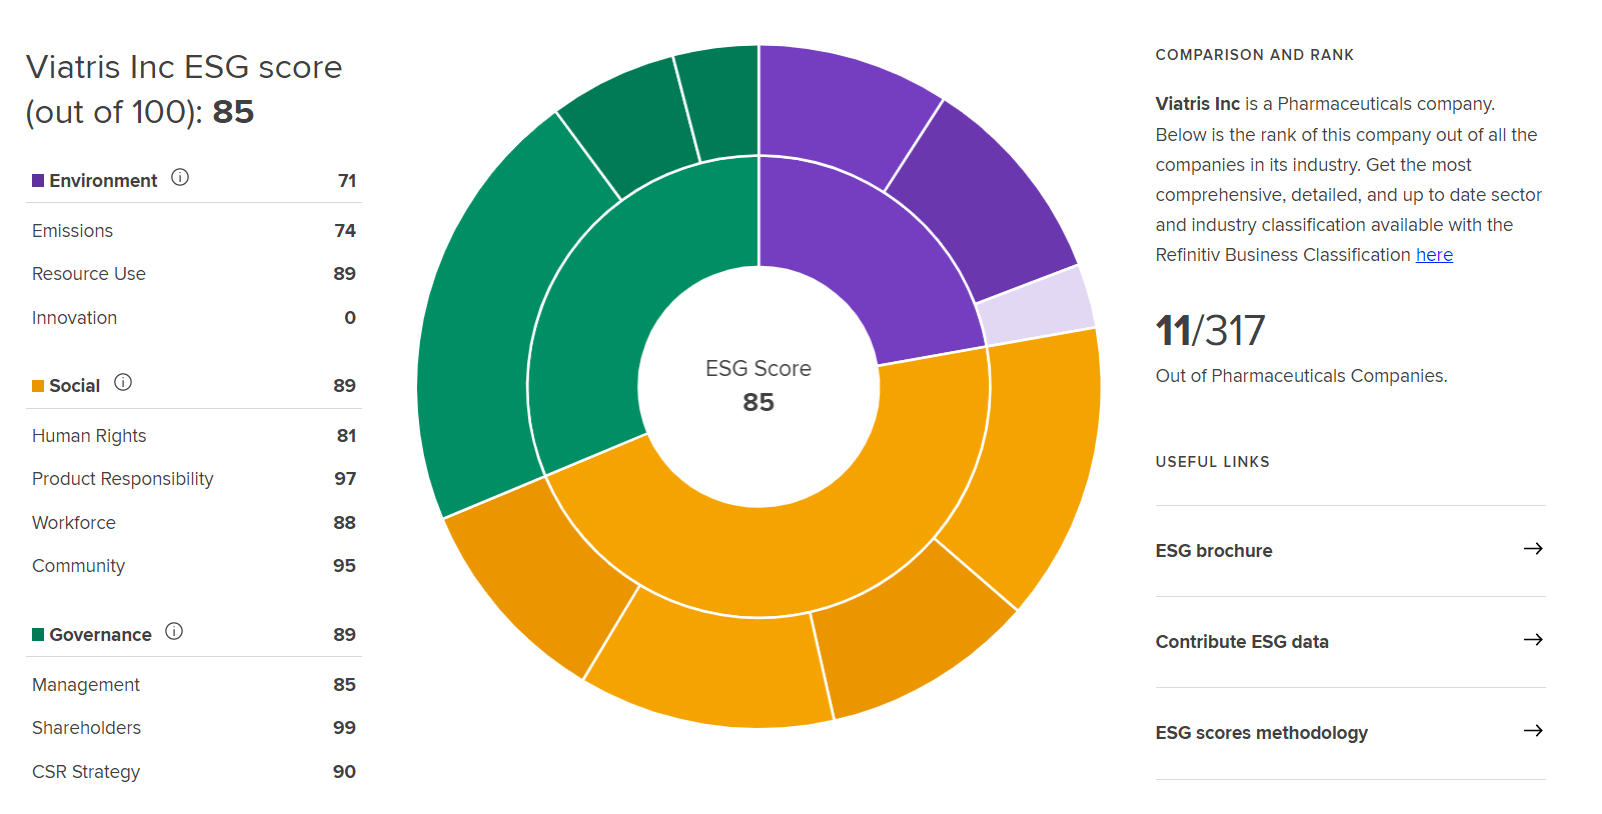The height and width of the screenshot is (814, 1602).
Task: Click the arrow beside Contribute ESG data
Action: click(1533, 640)
